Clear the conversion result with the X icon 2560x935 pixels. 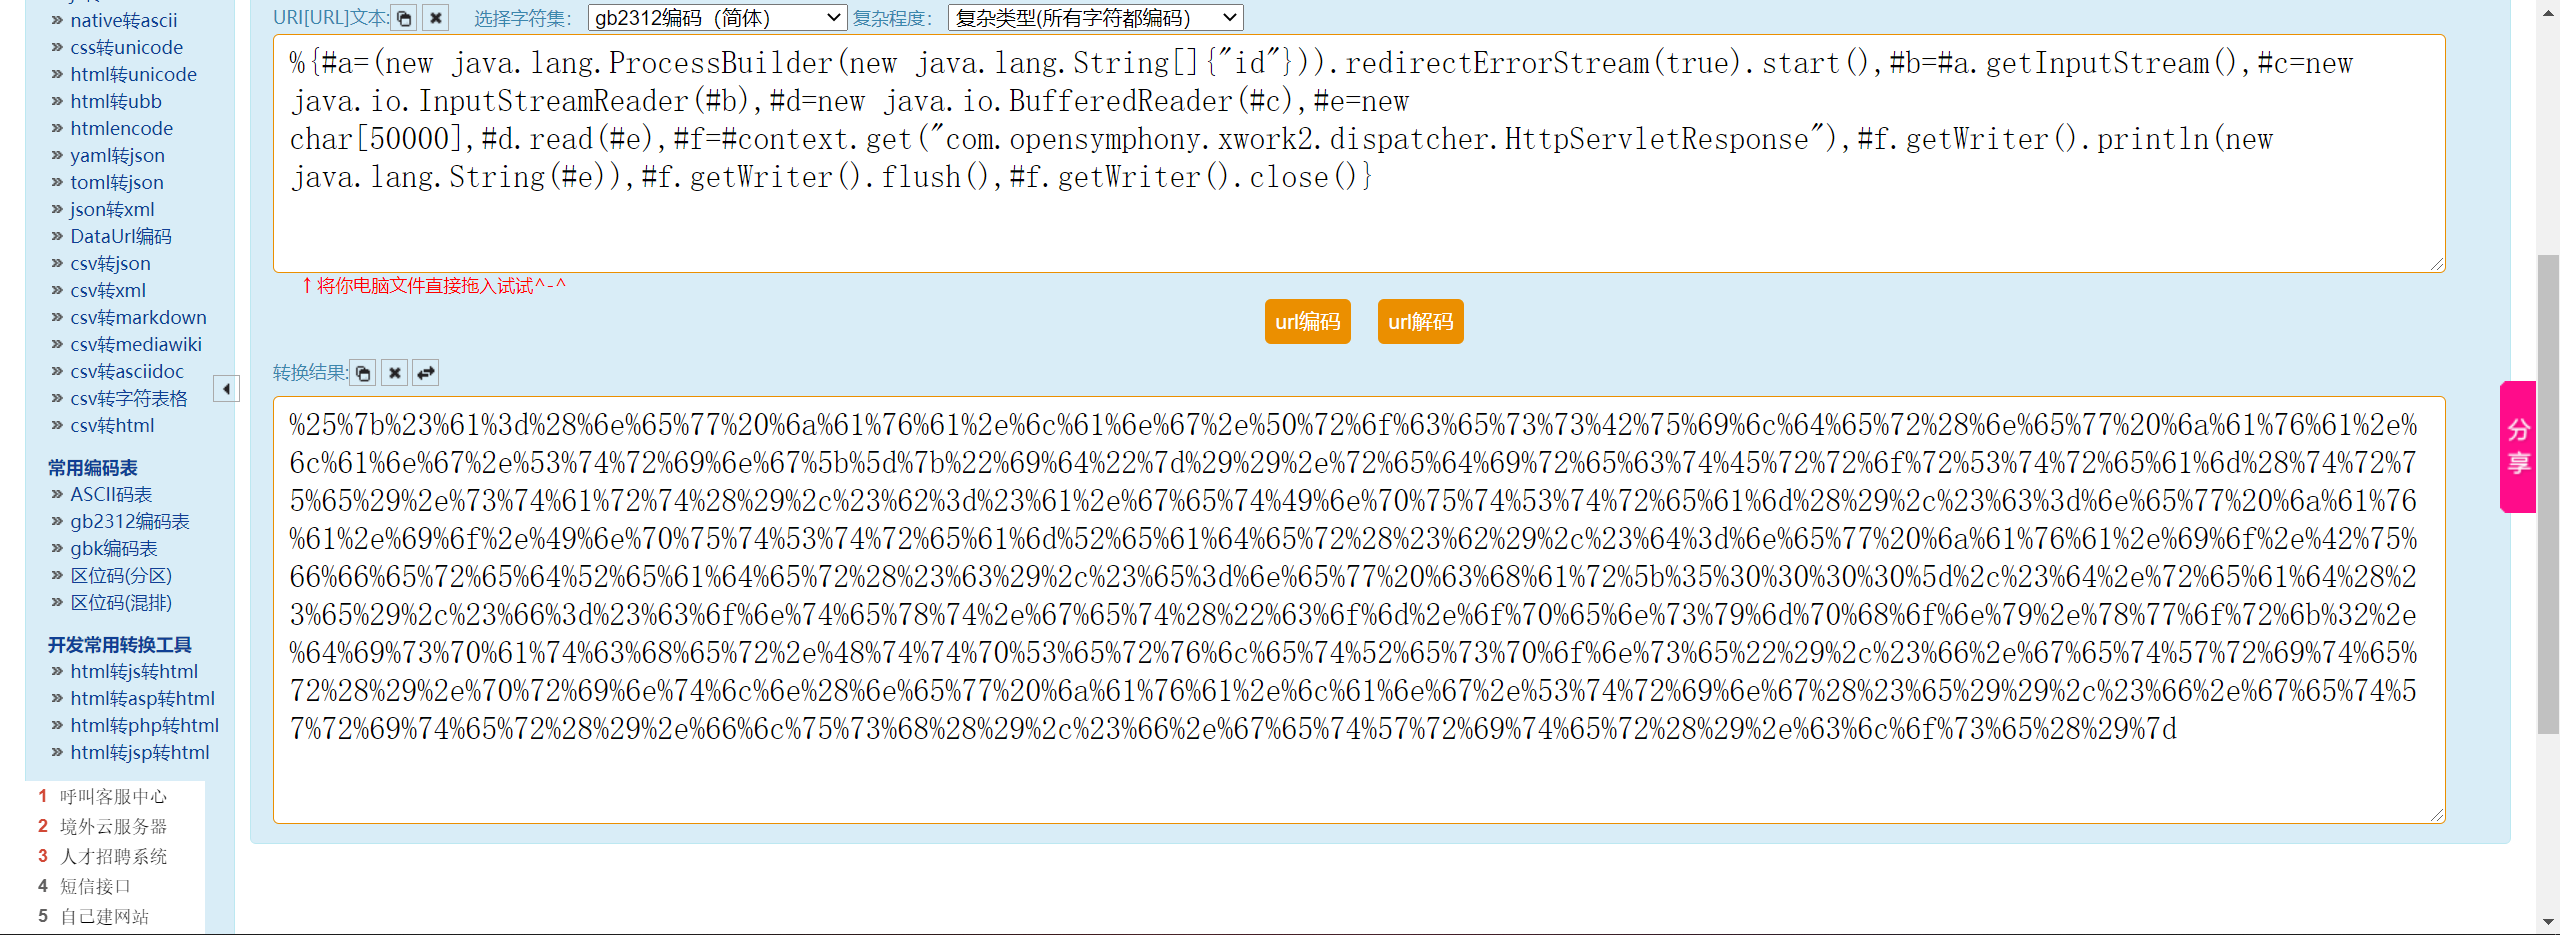(x=395, y=372)
